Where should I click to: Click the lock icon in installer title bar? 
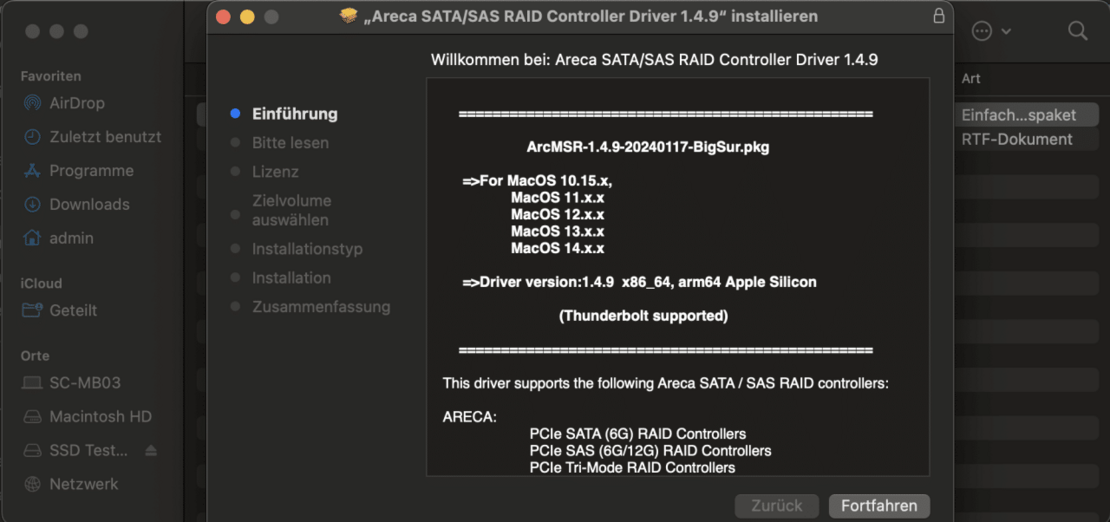point(938,16)
